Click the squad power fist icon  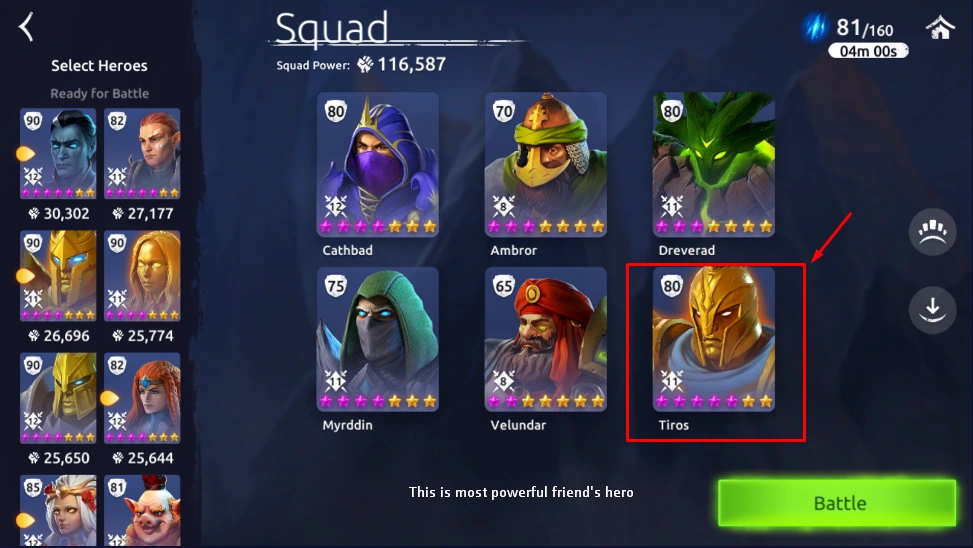click(x=365, y=64)
